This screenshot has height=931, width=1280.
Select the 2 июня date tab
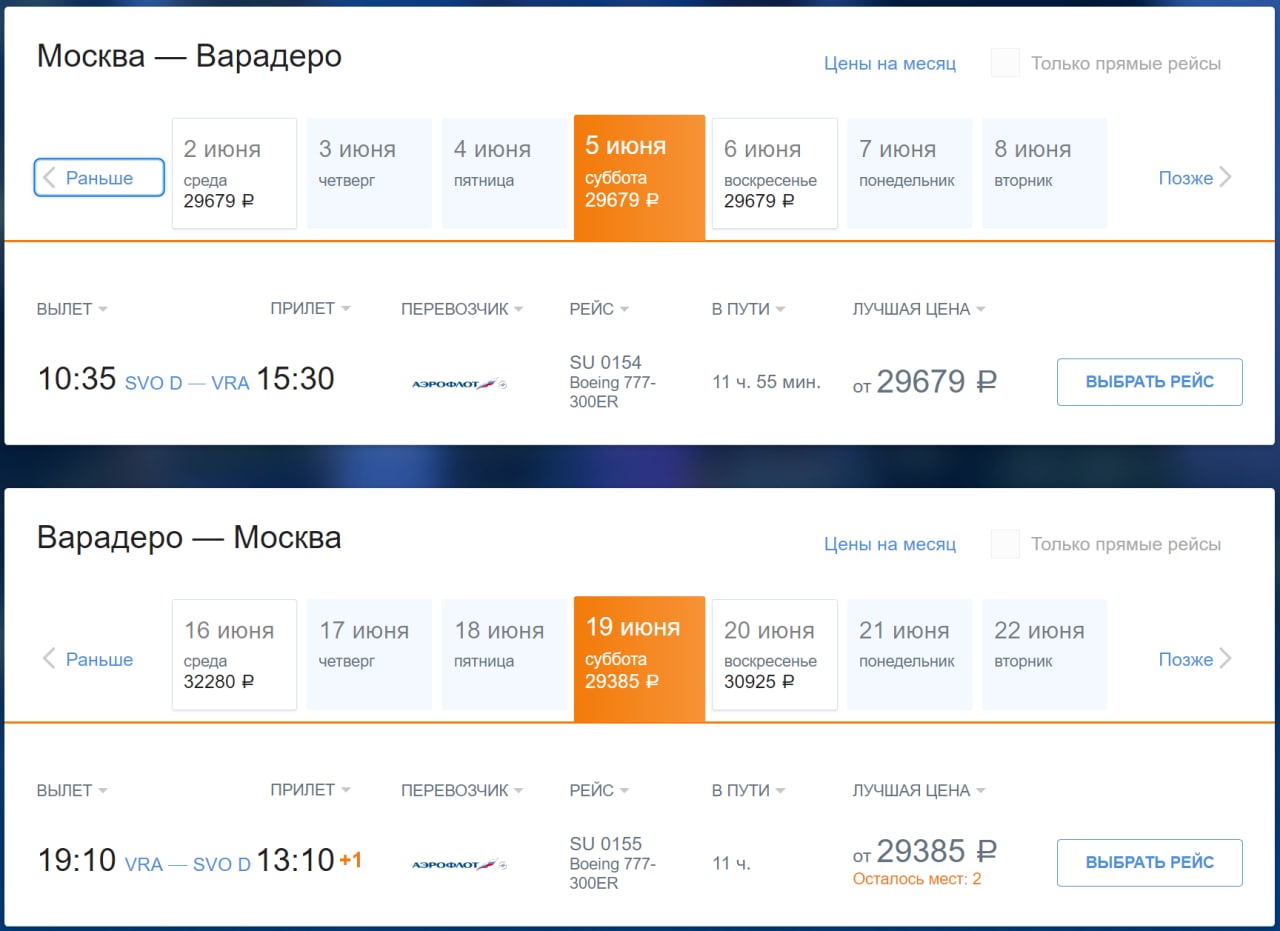click(234, 173)
